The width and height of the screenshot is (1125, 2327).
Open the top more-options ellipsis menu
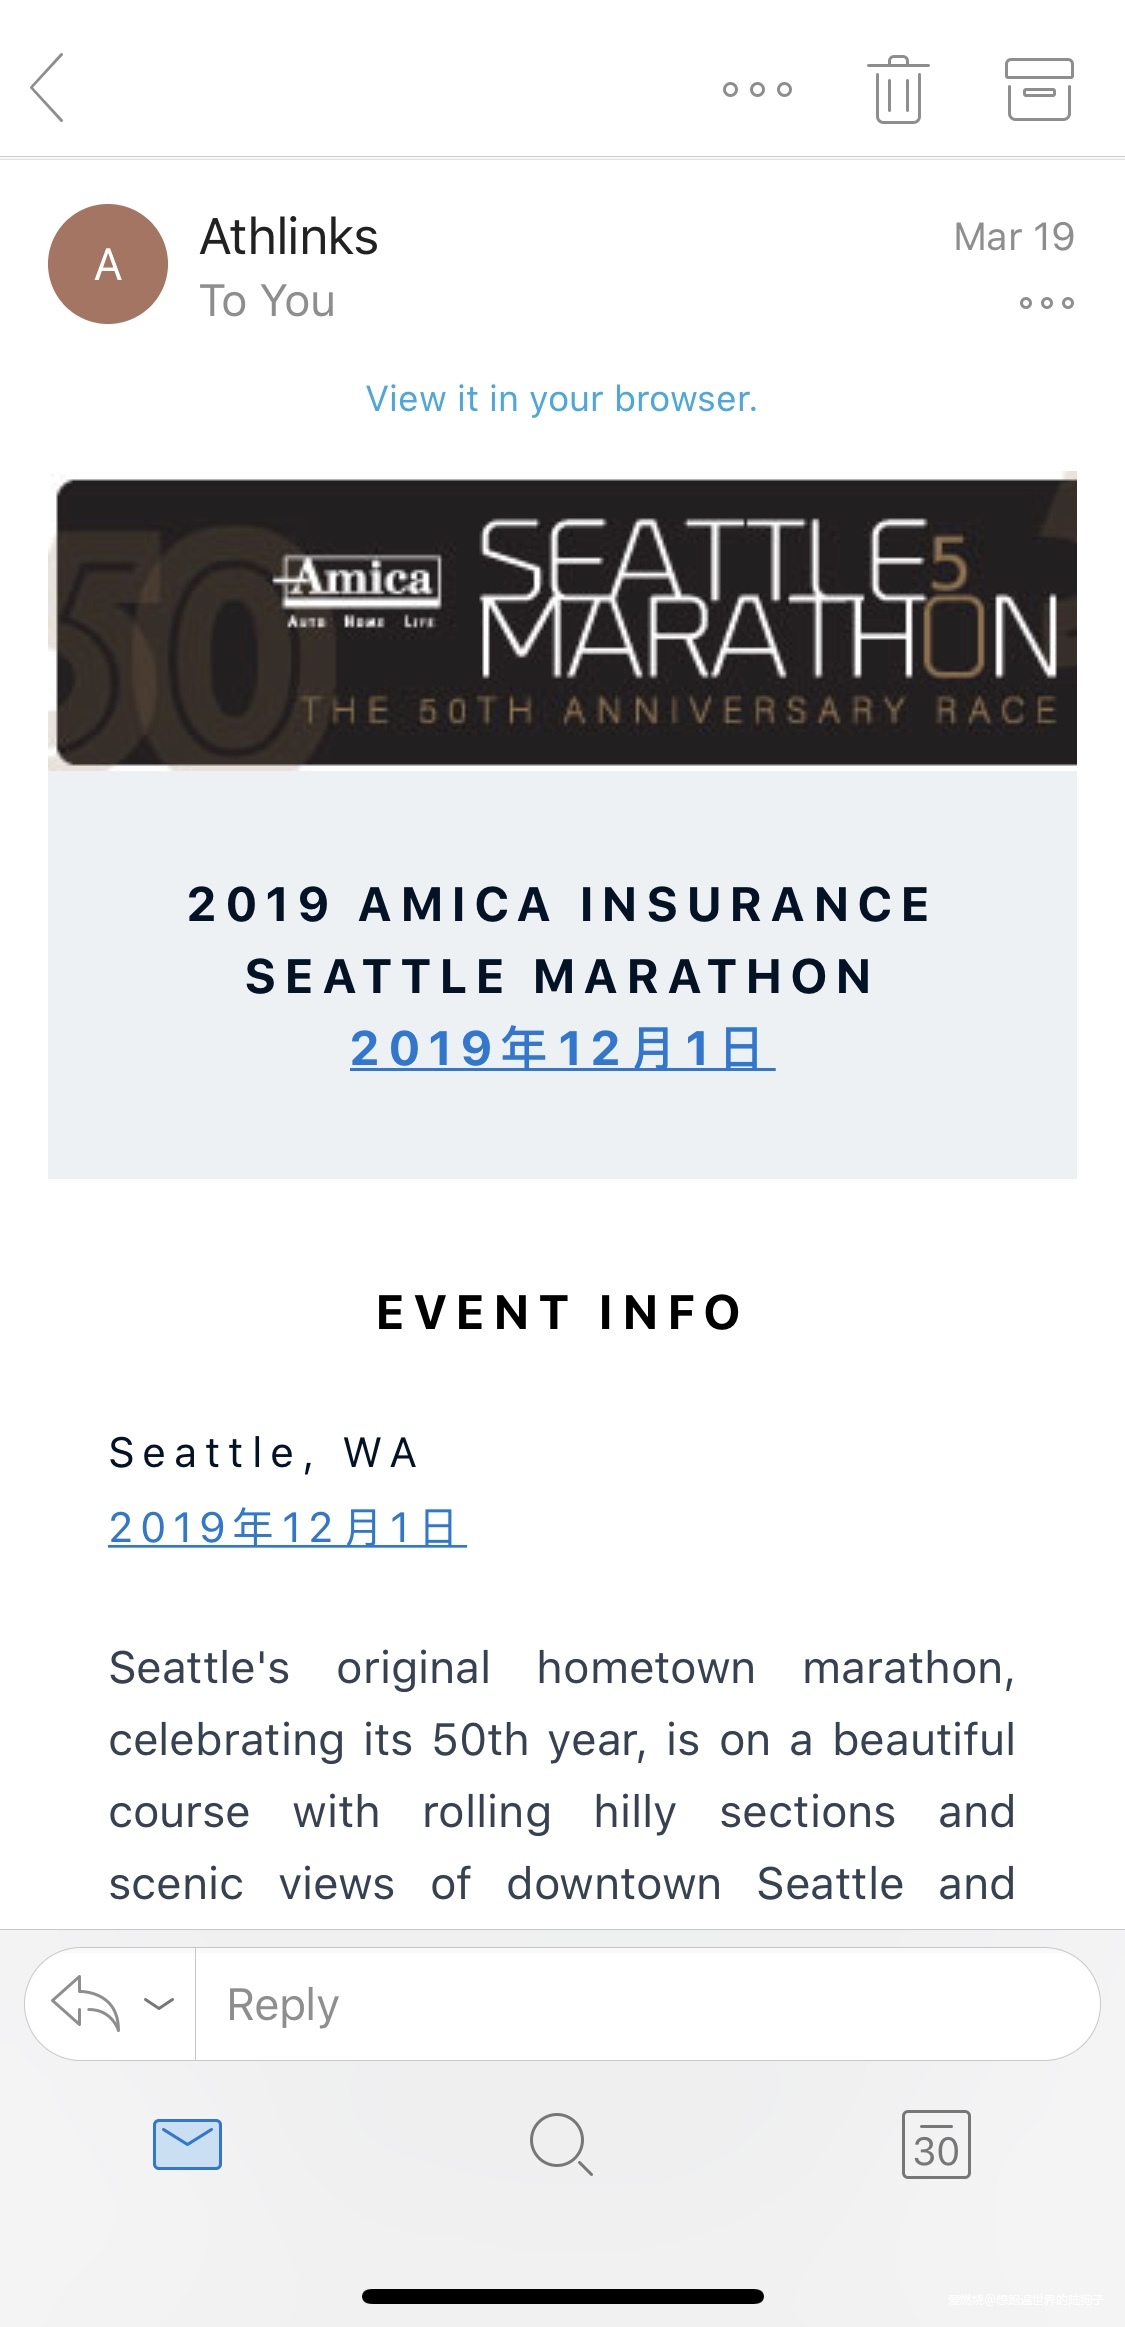[757, 89]
